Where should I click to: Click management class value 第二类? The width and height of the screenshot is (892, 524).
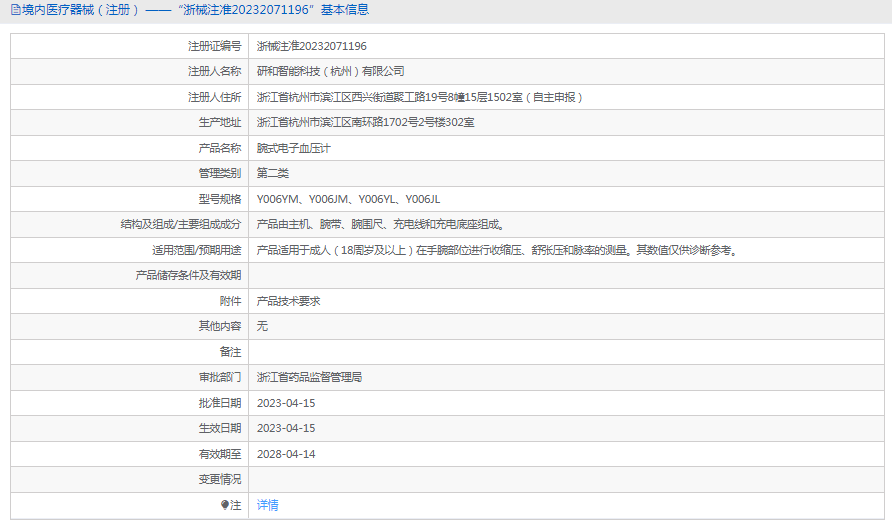tap(272, 173)
